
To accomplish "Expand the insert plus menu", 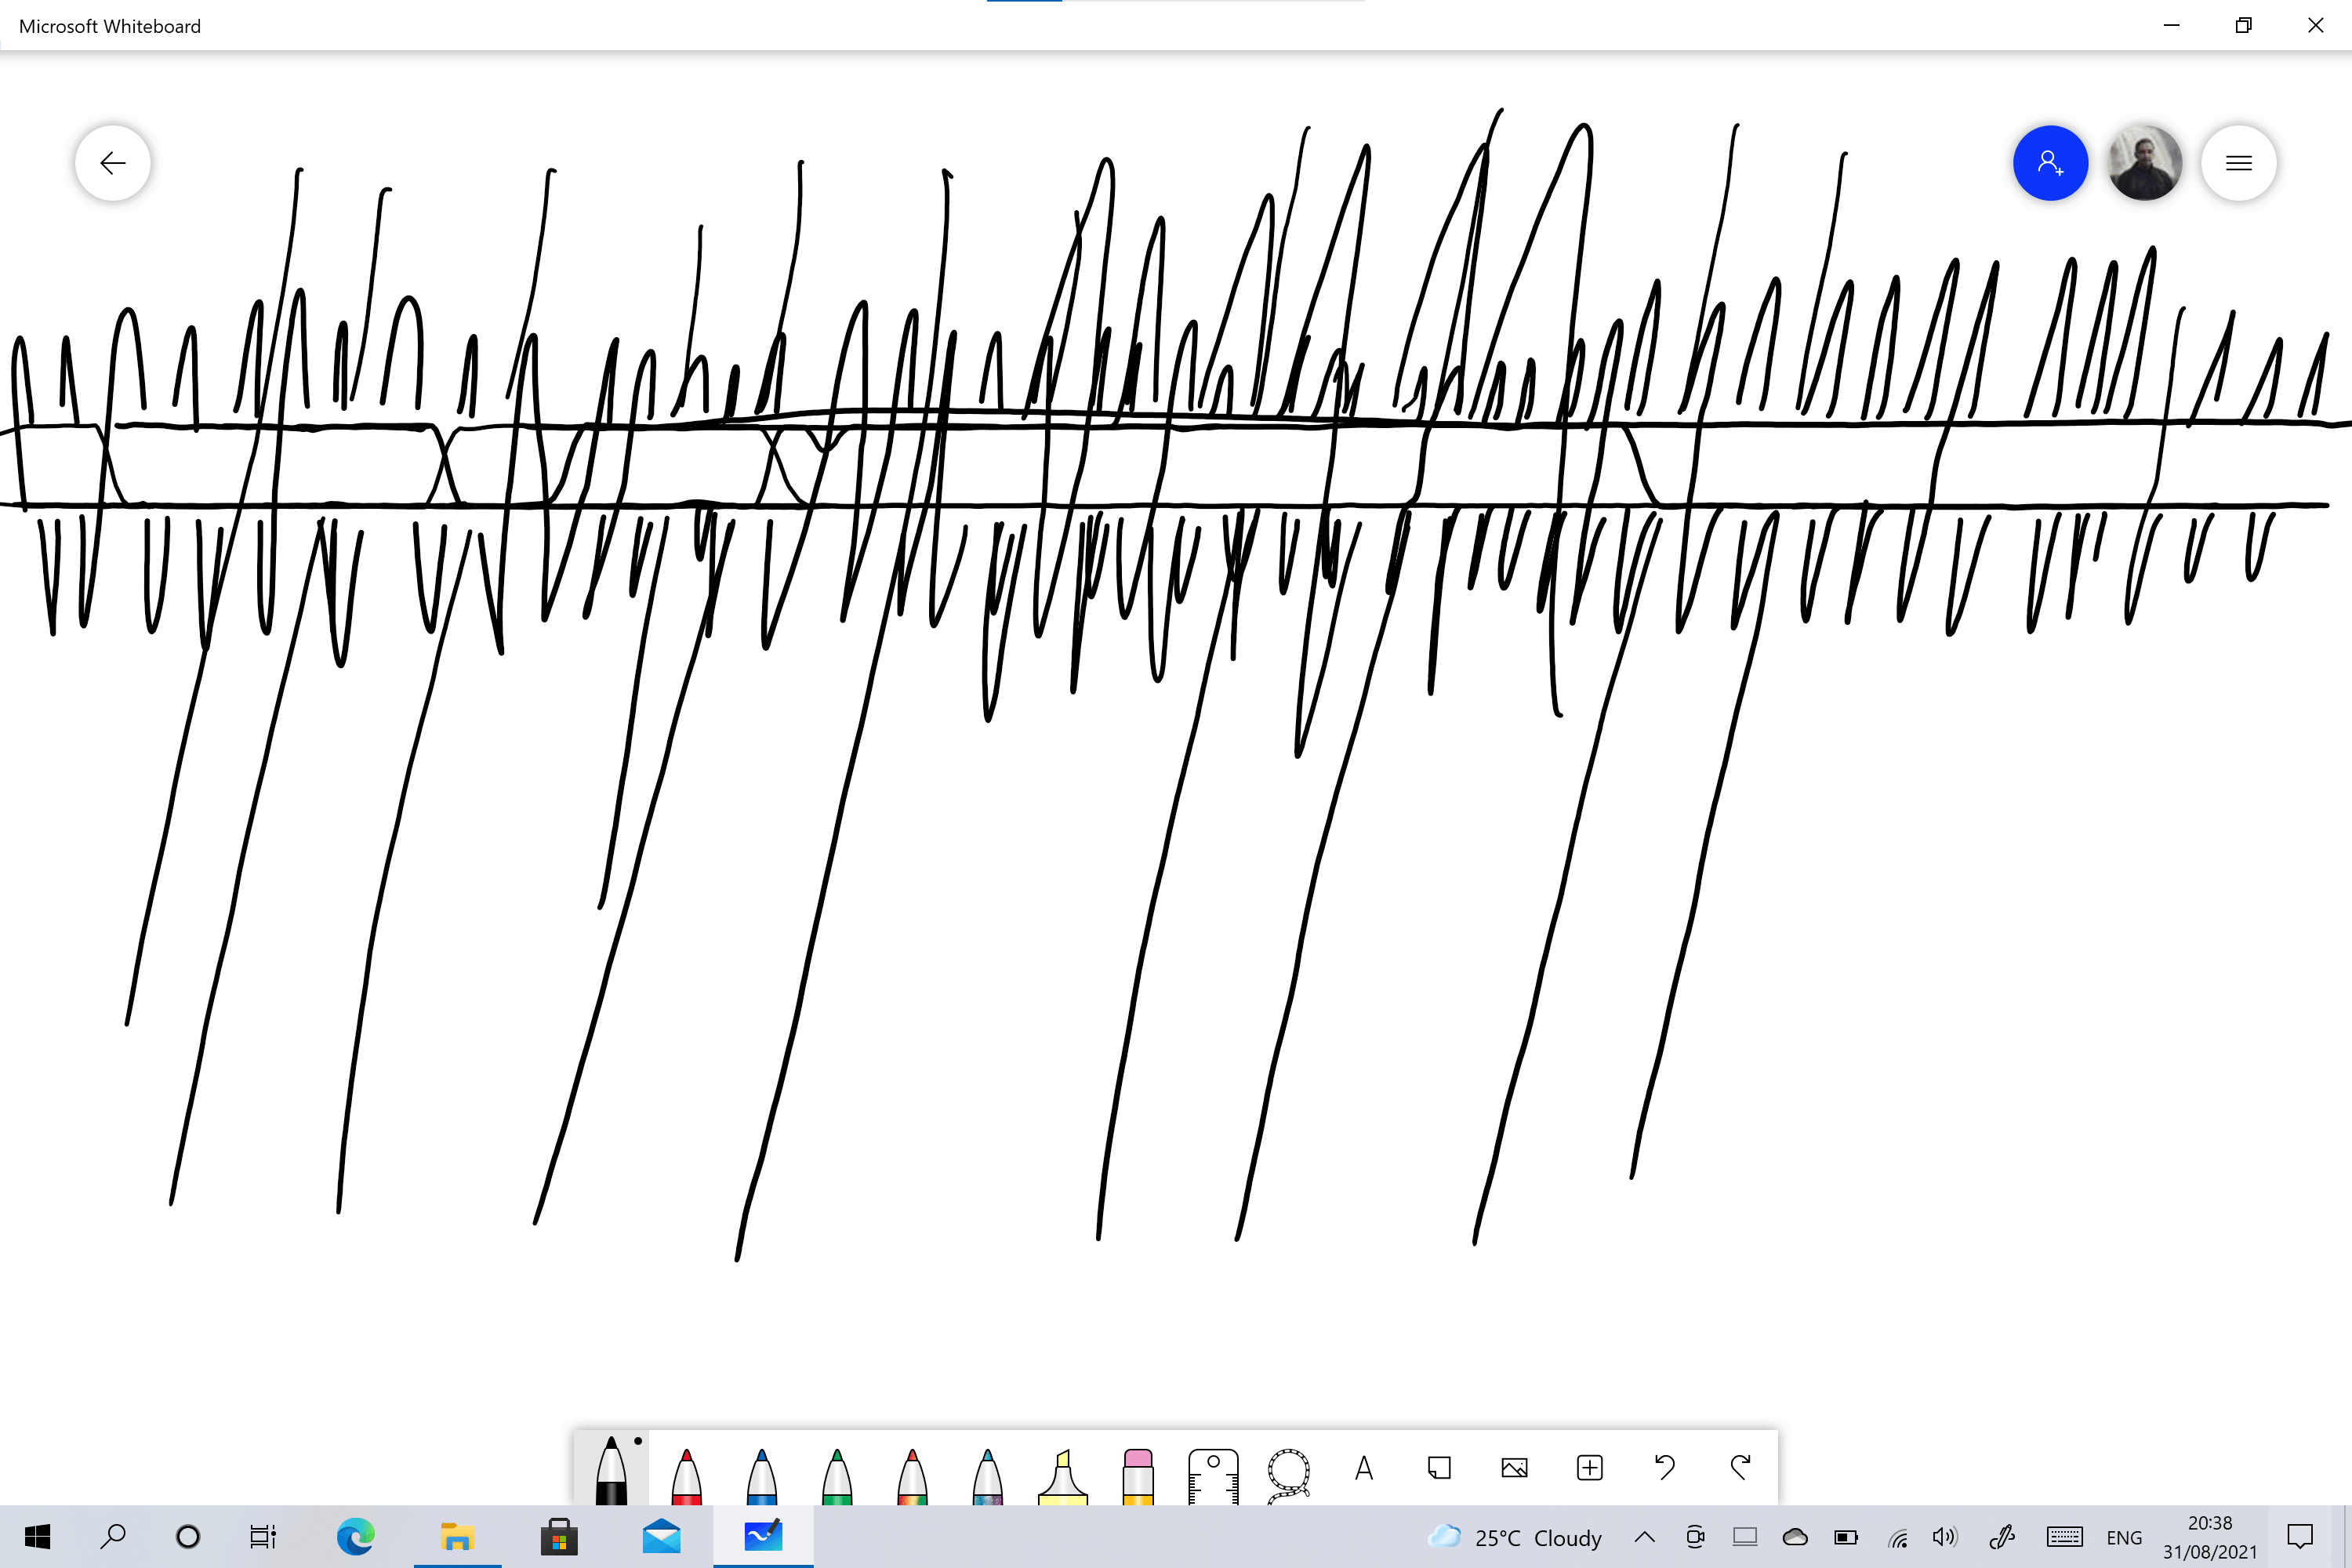I will point(1589,1468).
